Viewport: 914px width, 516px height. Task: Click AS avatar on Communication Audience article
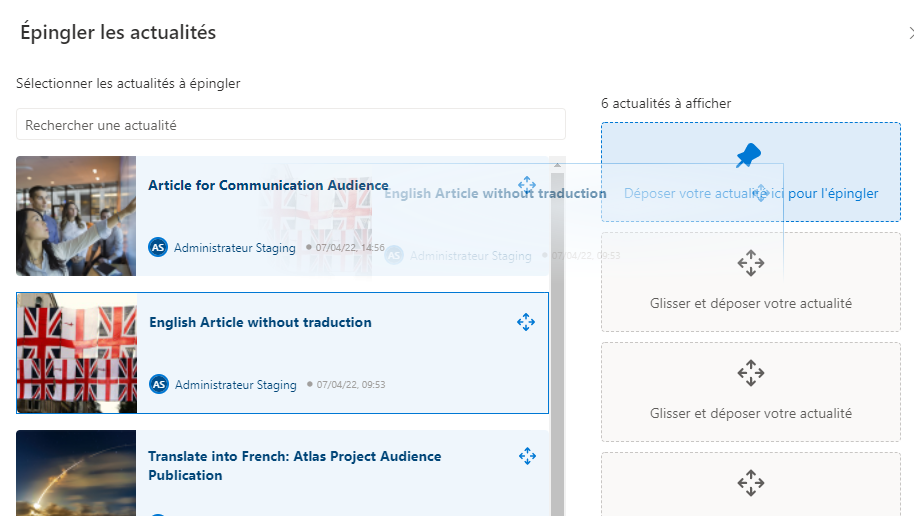tap(158, 247)
